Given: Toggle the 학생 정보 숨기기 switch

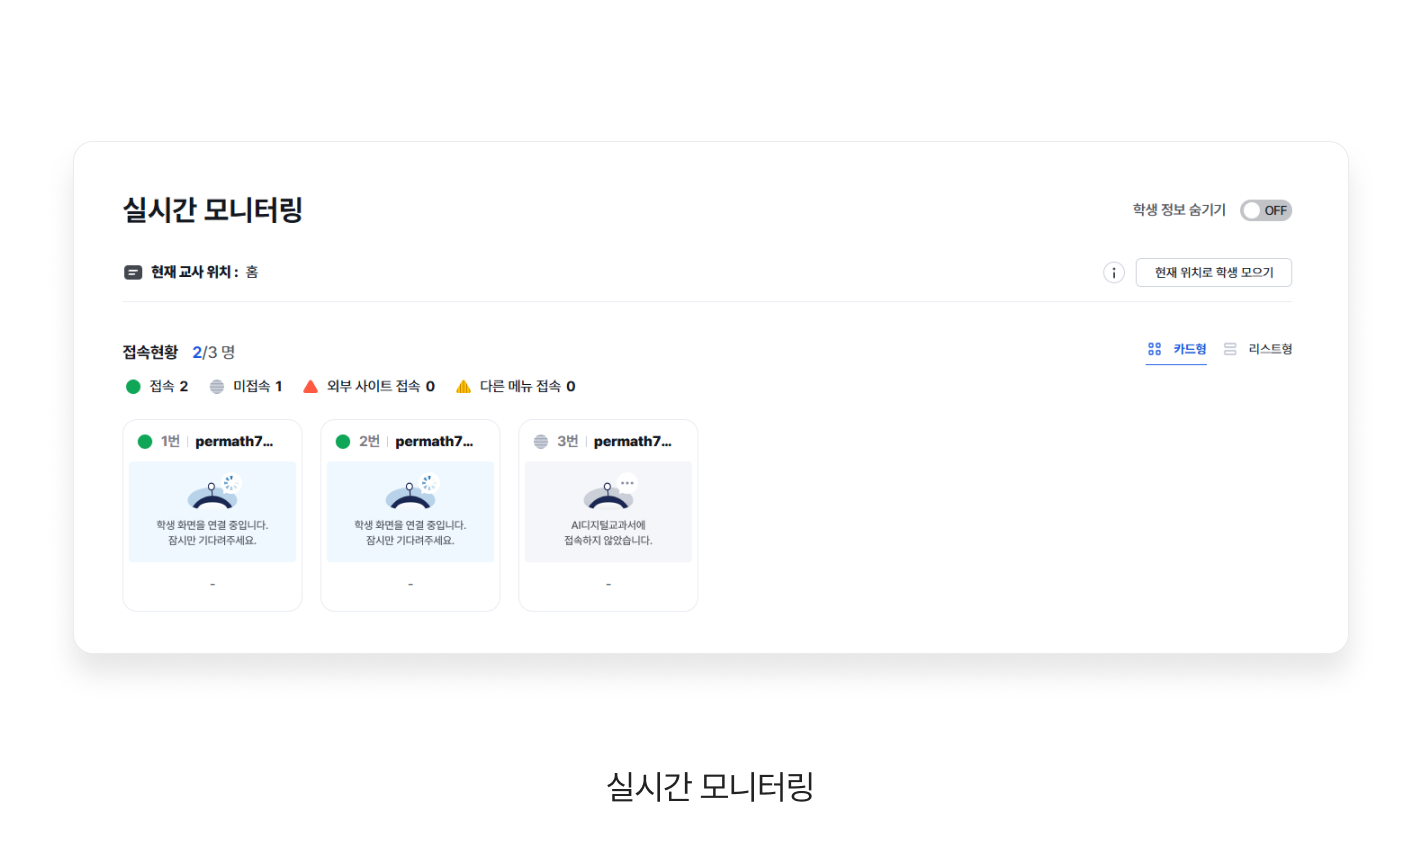Looking at the screenshot, I should (x=1266, y=211).
